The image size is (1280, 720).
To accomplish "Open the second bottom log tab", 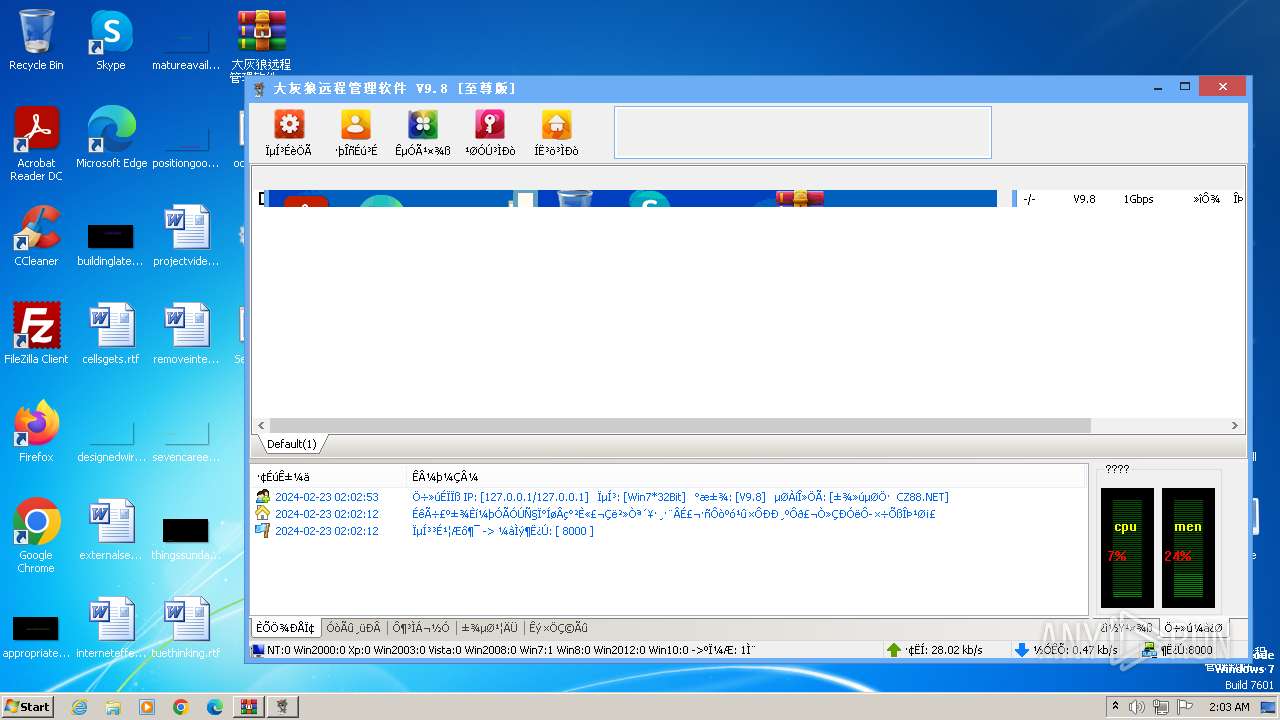I will (x=353, y=628).
